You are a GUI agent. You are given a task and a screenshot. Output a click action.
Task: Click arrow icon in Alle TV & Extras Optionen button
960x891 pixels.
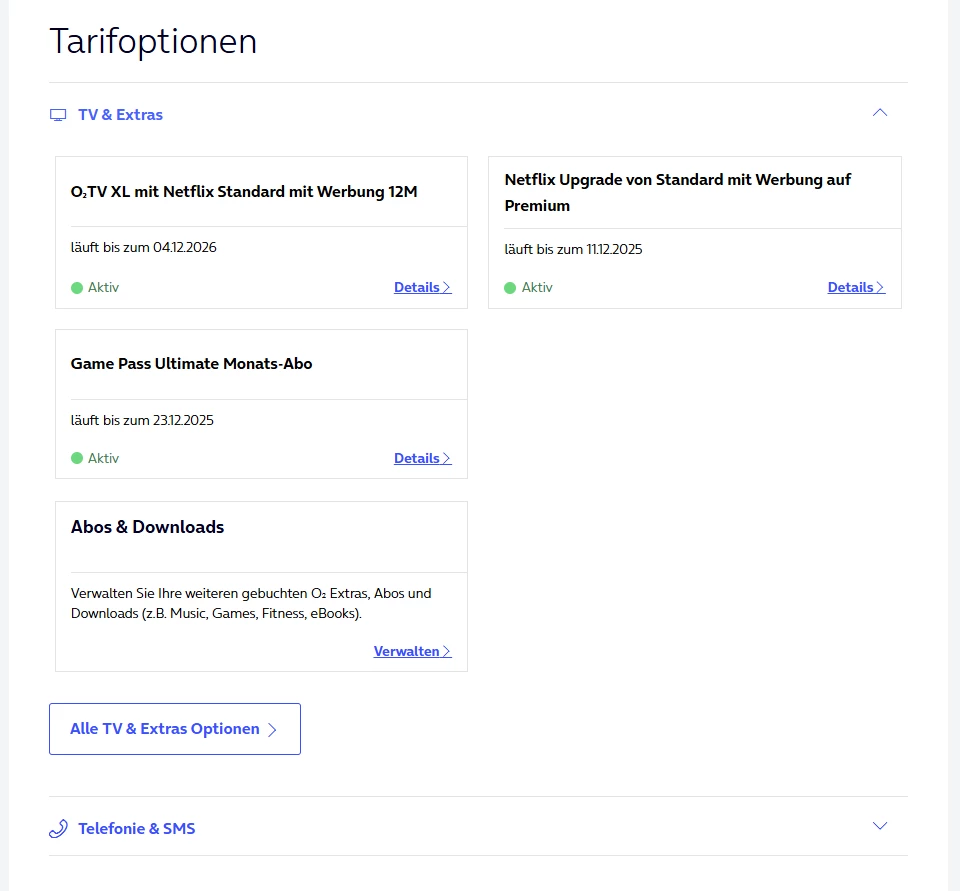click(x=272, y=730)
